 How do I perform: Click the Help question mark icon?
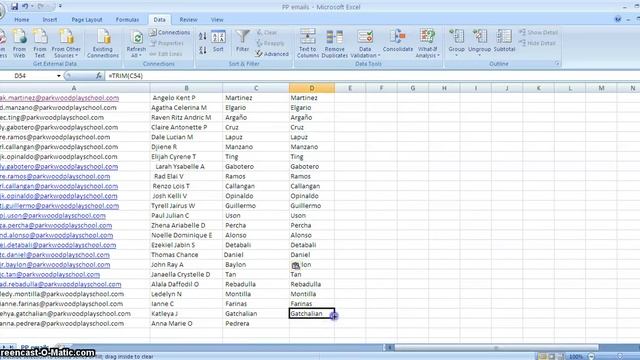click(618, 19)
